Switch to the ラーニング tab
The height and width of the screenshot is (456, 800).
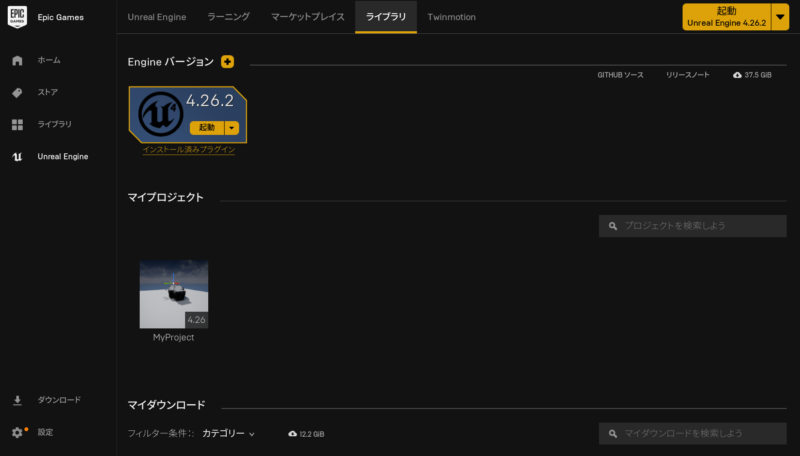[x=229, y=17]
